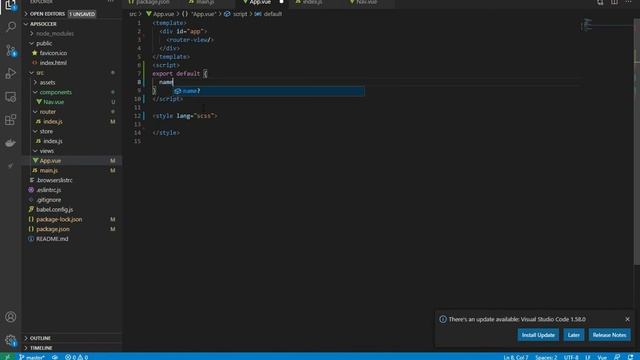
Task: Click the notifications bell in status bar
Action: pyautogui.click(x=631, y=357)
